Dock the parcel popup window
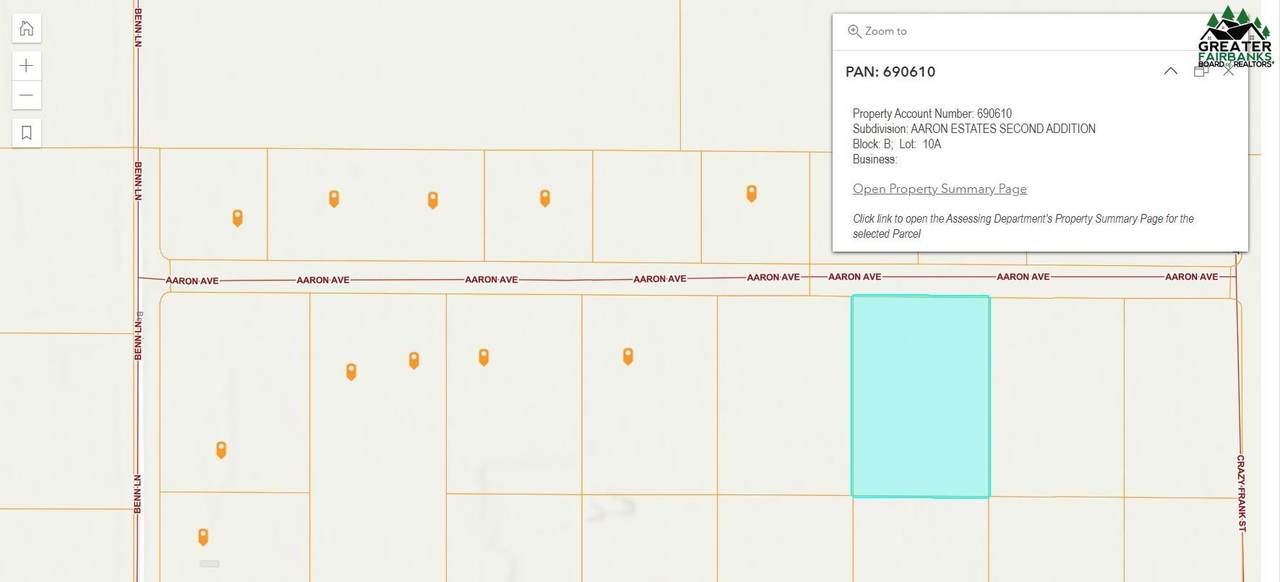The image size is (1280, 582). 1201,71
